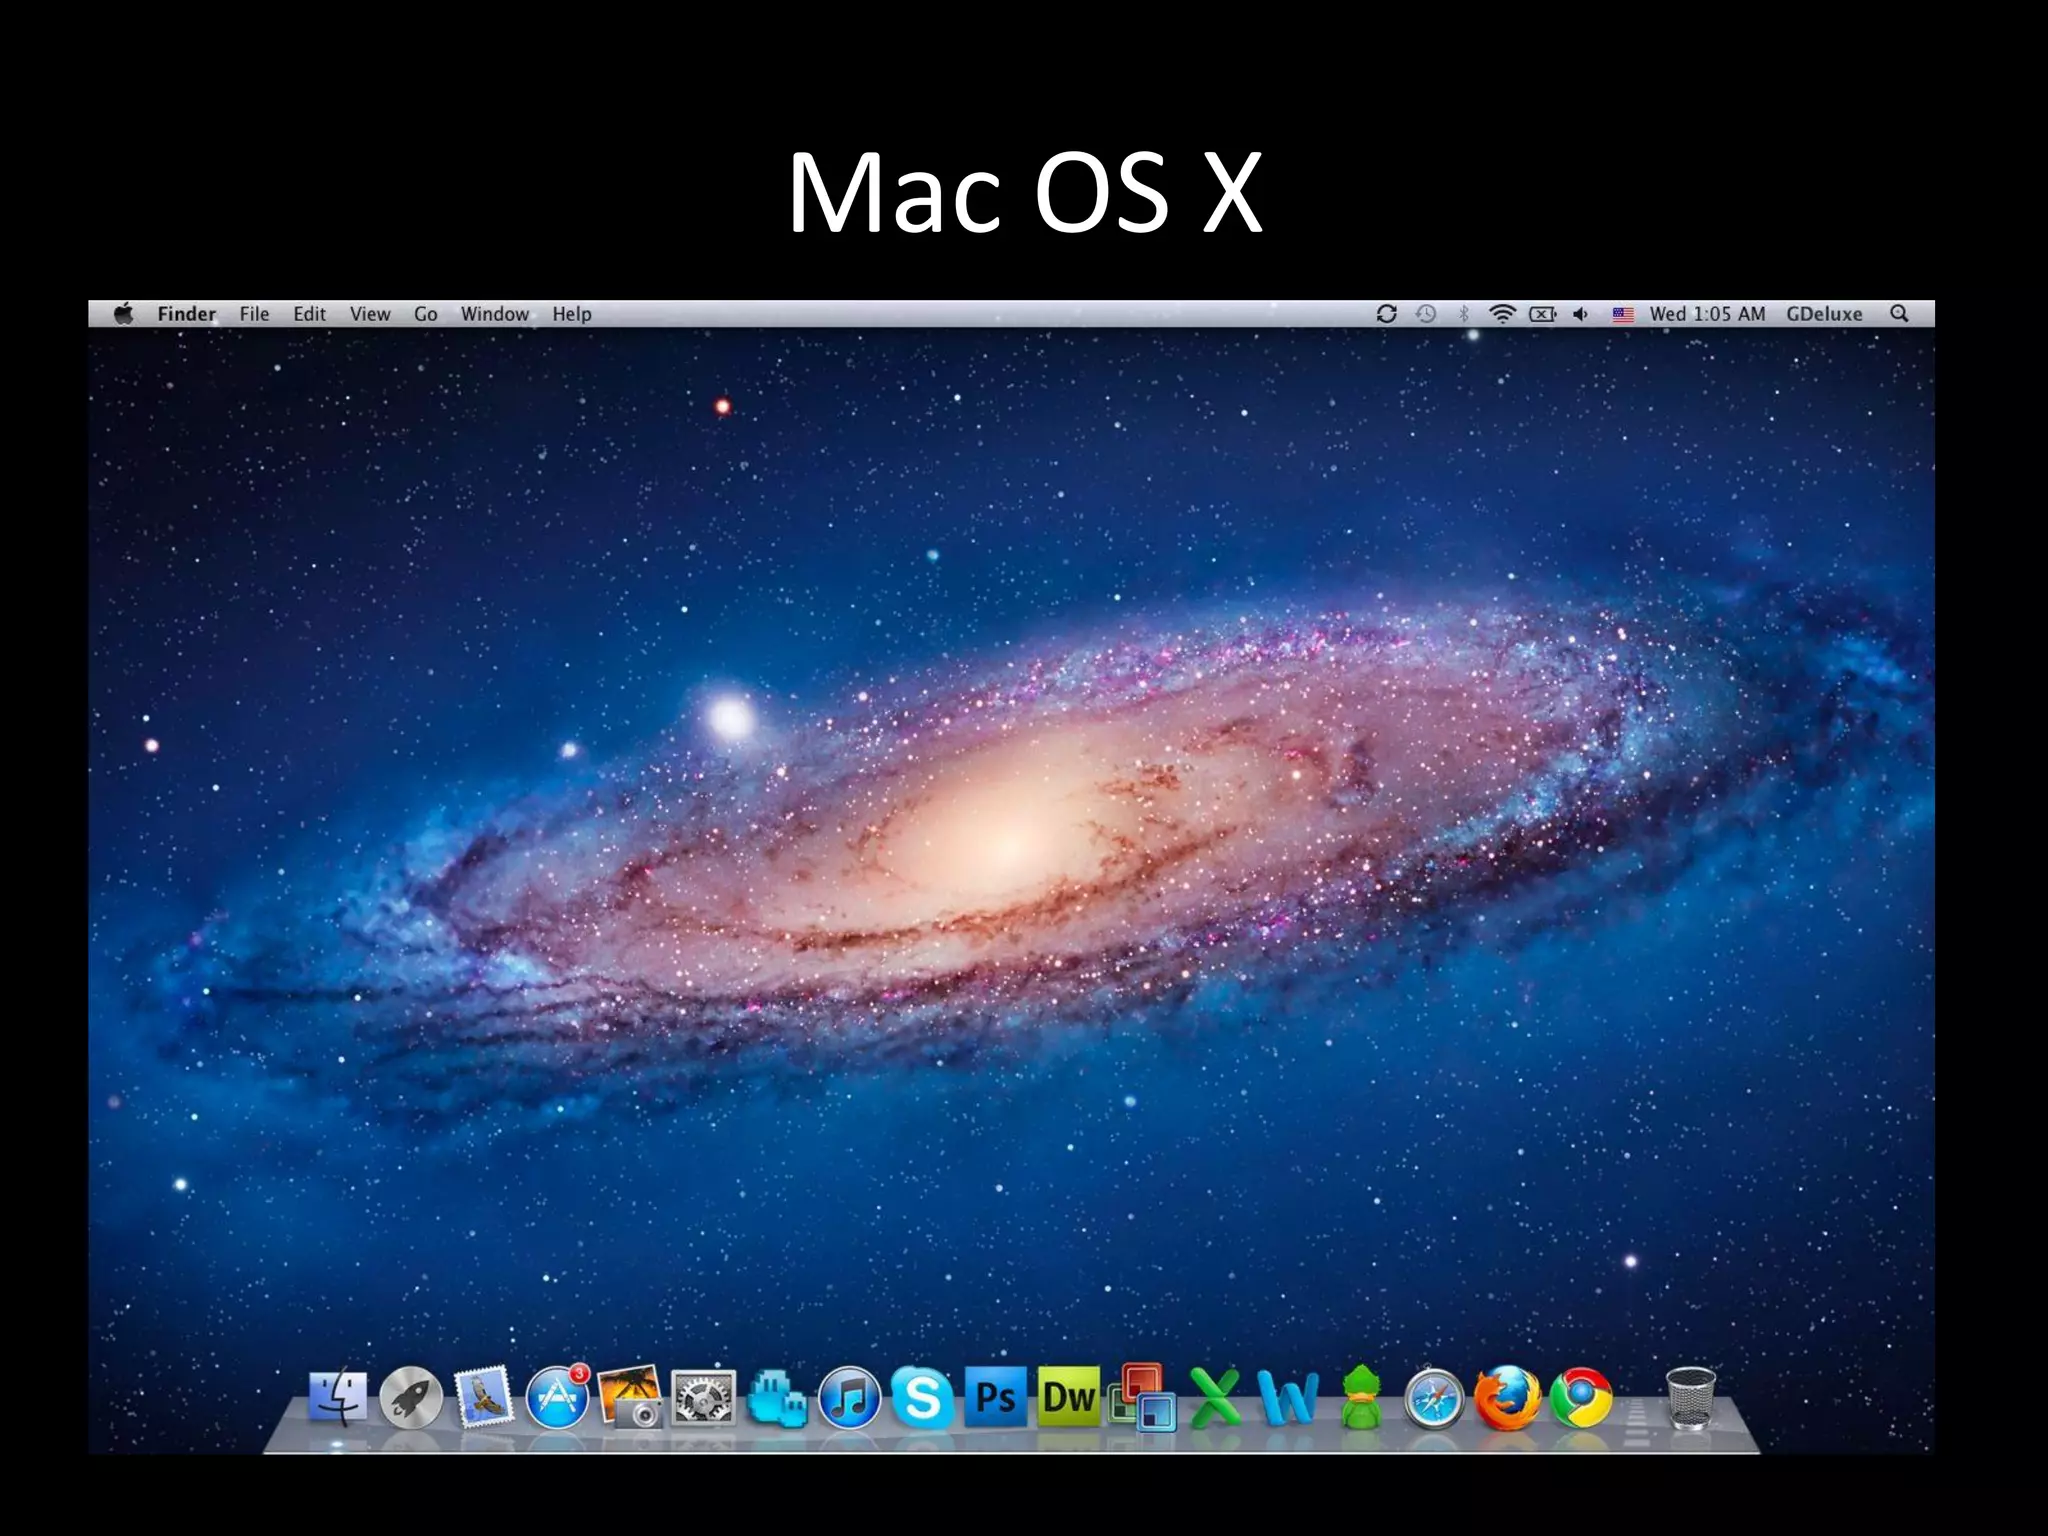The image size is (2048, 1536).
Task: Open US flag input source menu
Action: [x=1623, y=314]
